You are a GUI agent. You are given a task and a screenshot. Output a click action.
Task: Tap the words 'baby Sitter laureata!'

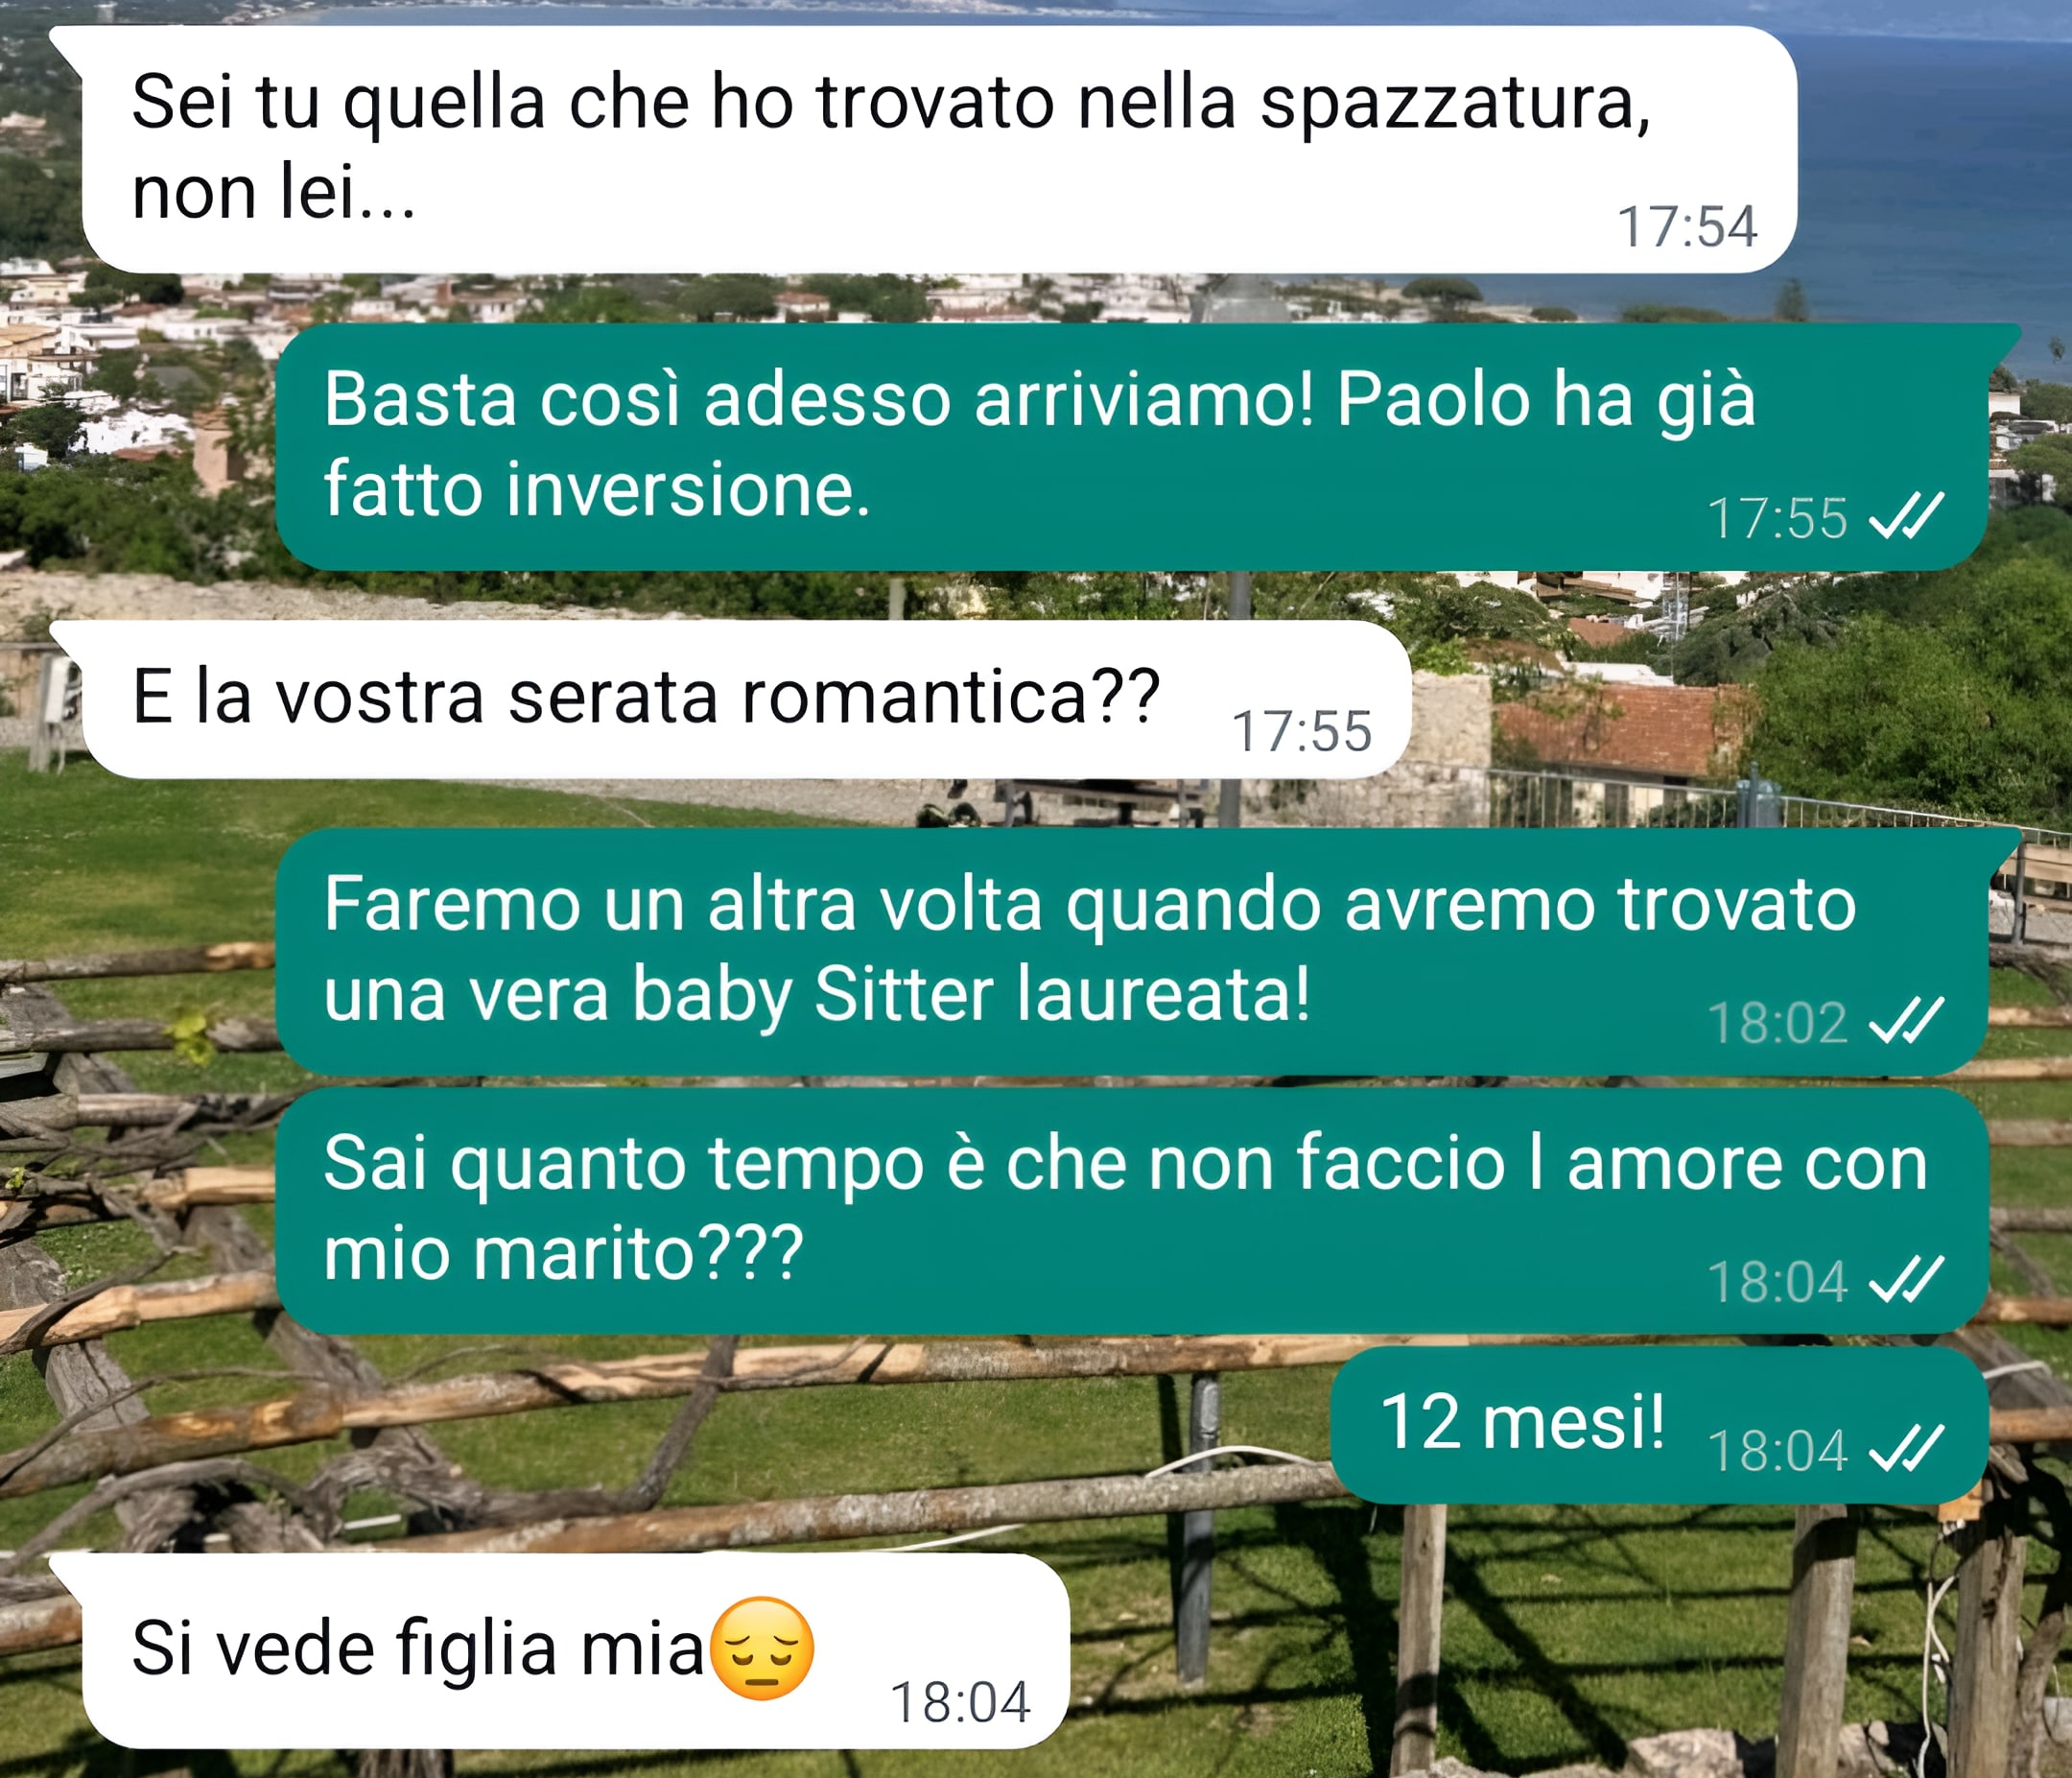pos(971,996)
